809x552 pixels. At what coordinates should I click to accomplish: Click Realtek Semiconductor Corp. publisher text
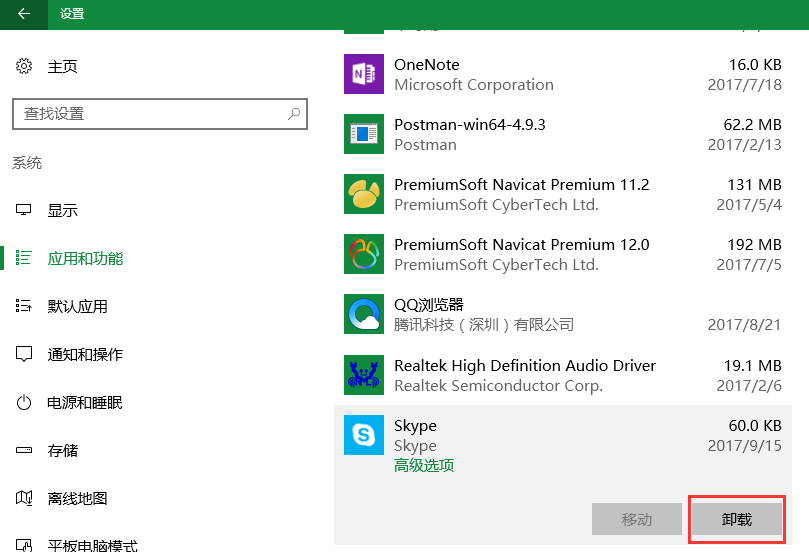[498, 386]
